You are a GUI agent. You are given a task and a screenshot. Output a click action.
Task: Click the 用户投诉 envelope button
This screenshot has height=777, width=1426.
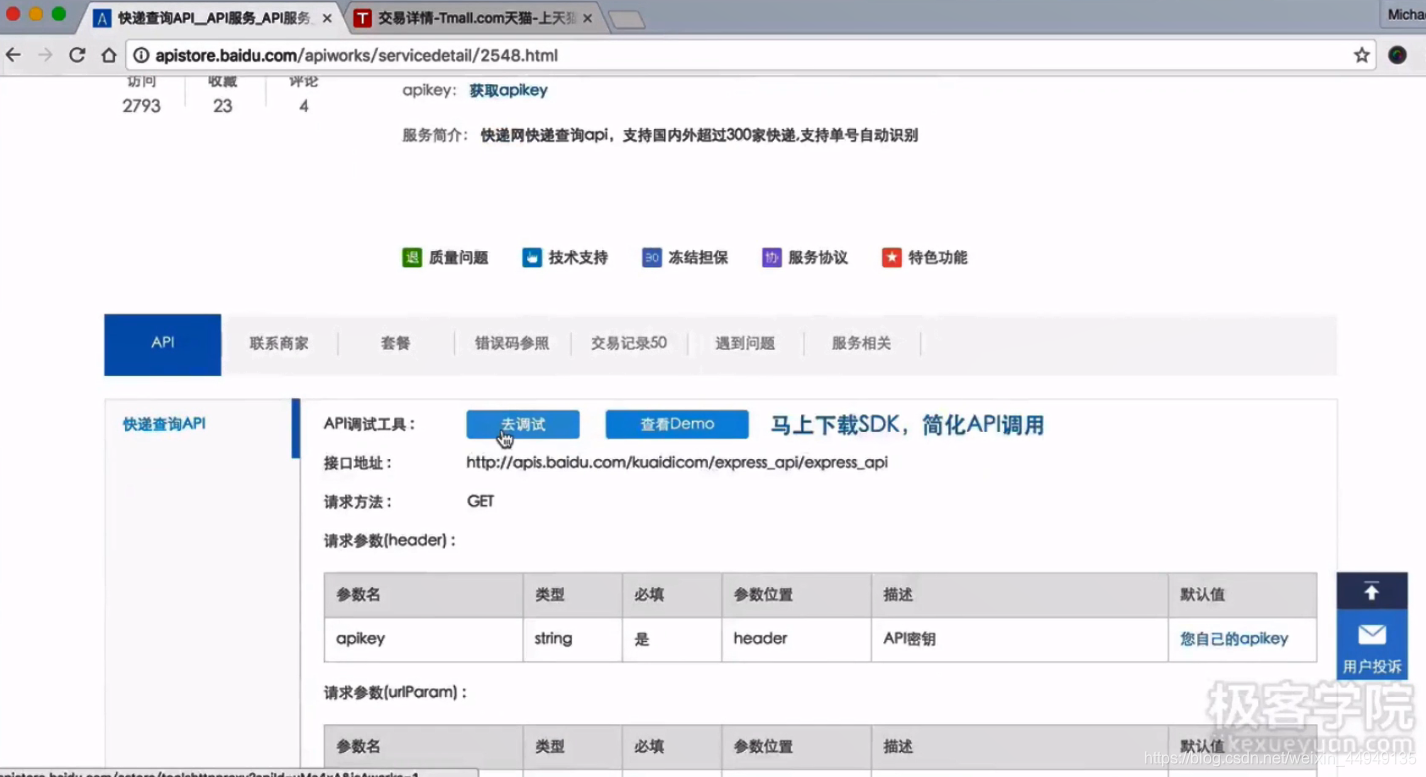pos(1372,645)
